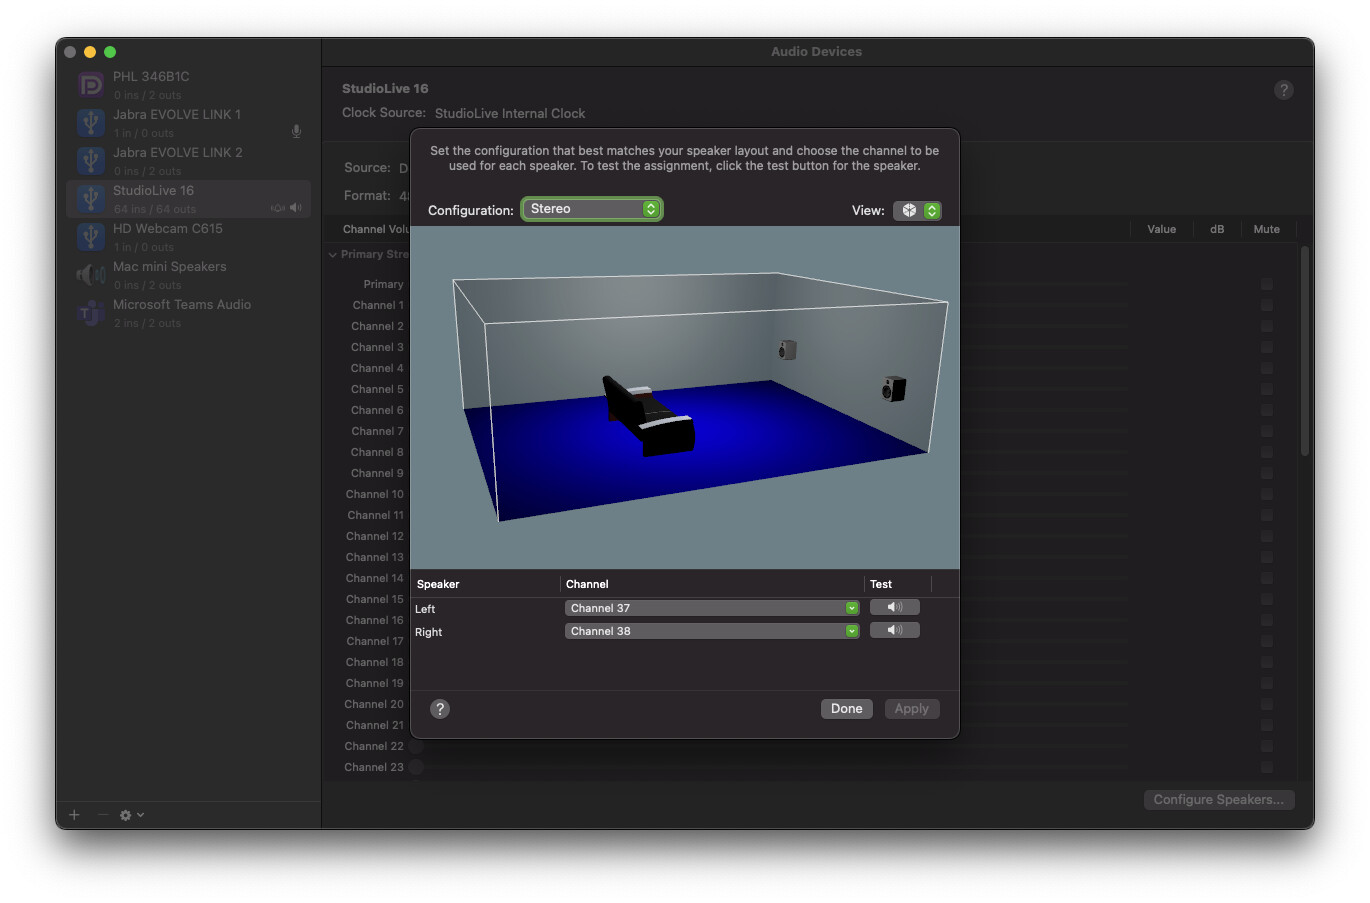Toggle the Primary mute checkbox
Viewport: 1370px width, 903px height.
click(x=1267, y=284)
